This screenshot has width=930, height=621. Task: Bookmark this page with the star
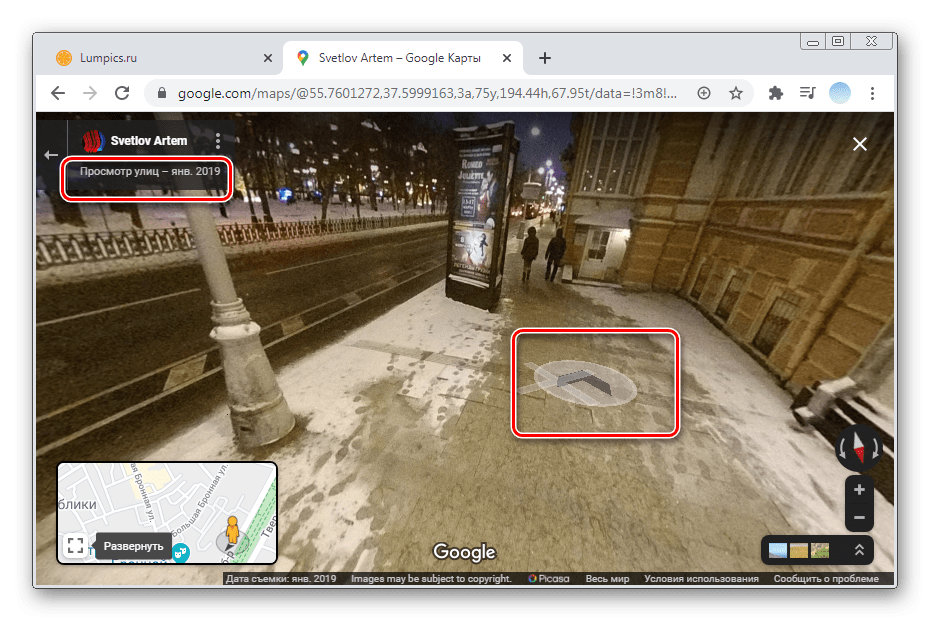pyautogui.click(x=736, y=93)
